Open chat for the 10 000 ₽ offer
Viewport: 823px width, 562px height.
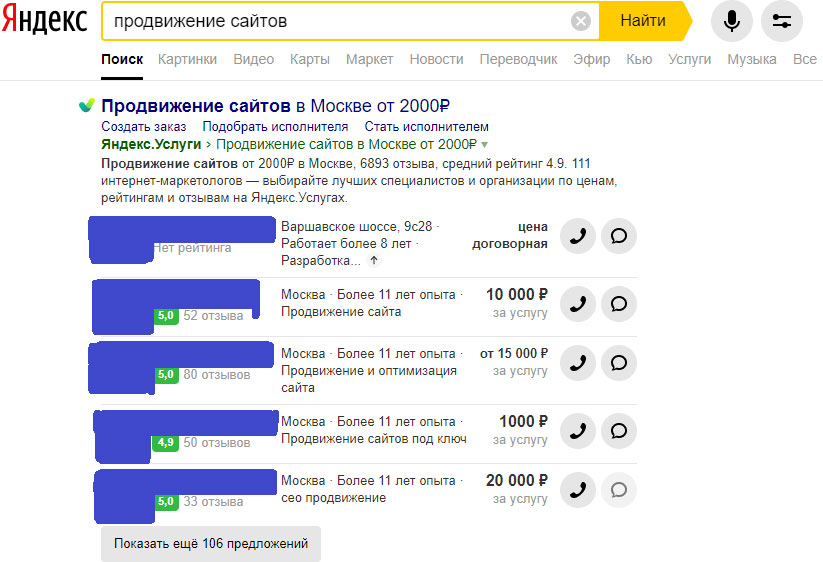(619, 303)
